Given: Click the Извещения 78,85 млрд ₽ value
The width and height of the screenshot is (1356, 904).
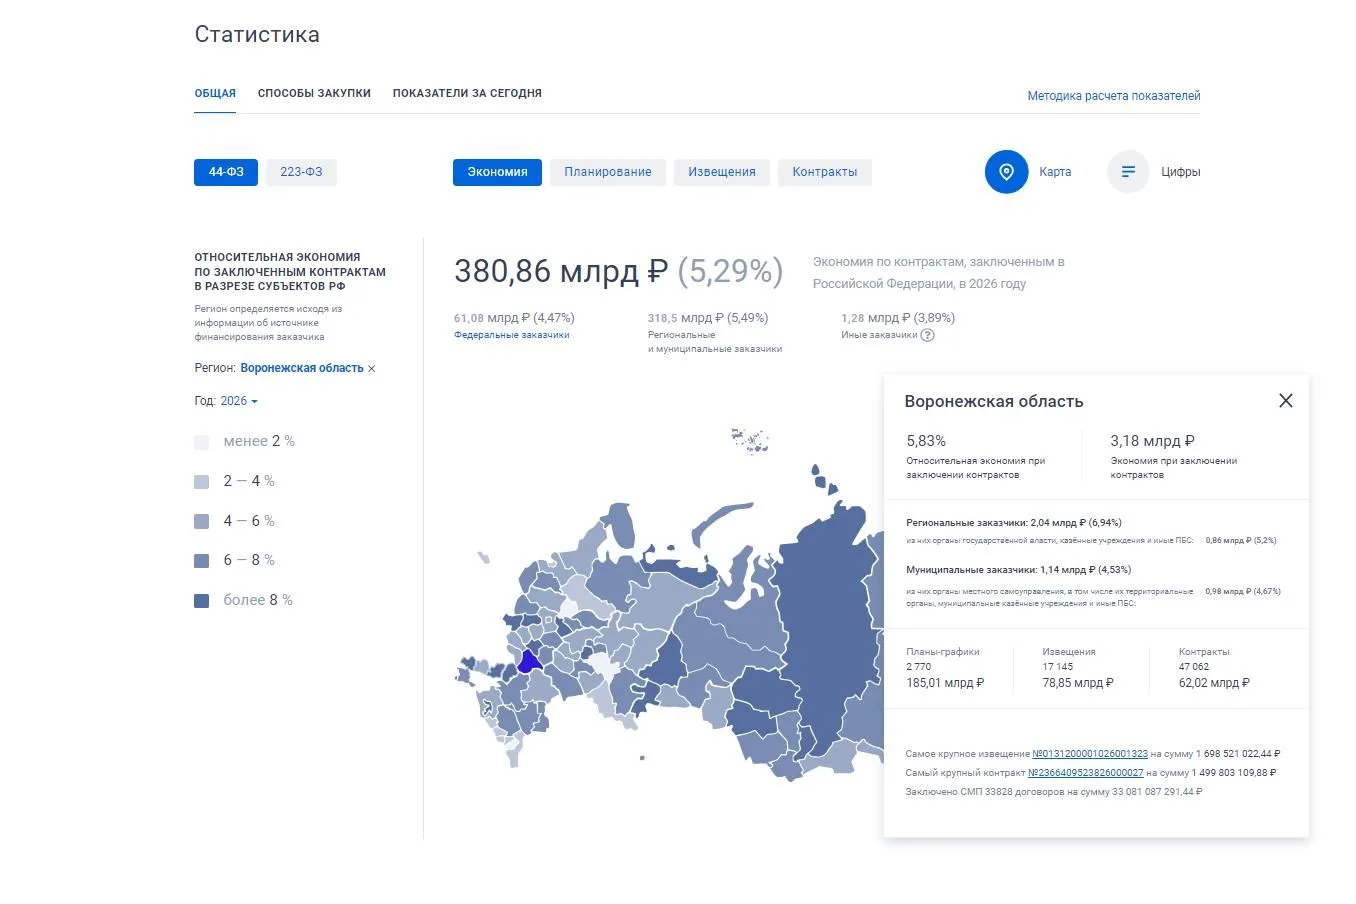Looking at the screenshot, I should click(x=1078, y=683).
